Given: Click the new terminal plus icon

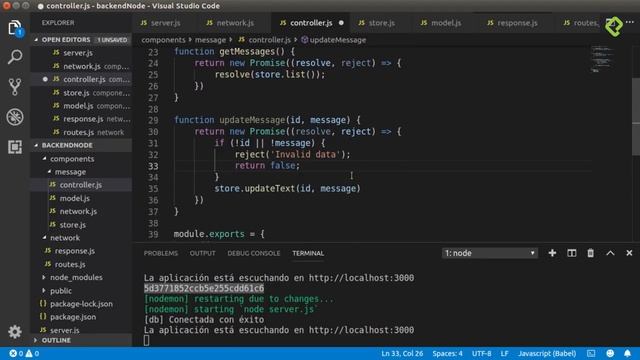Looking at the screenshot, I should click(552, 253).
